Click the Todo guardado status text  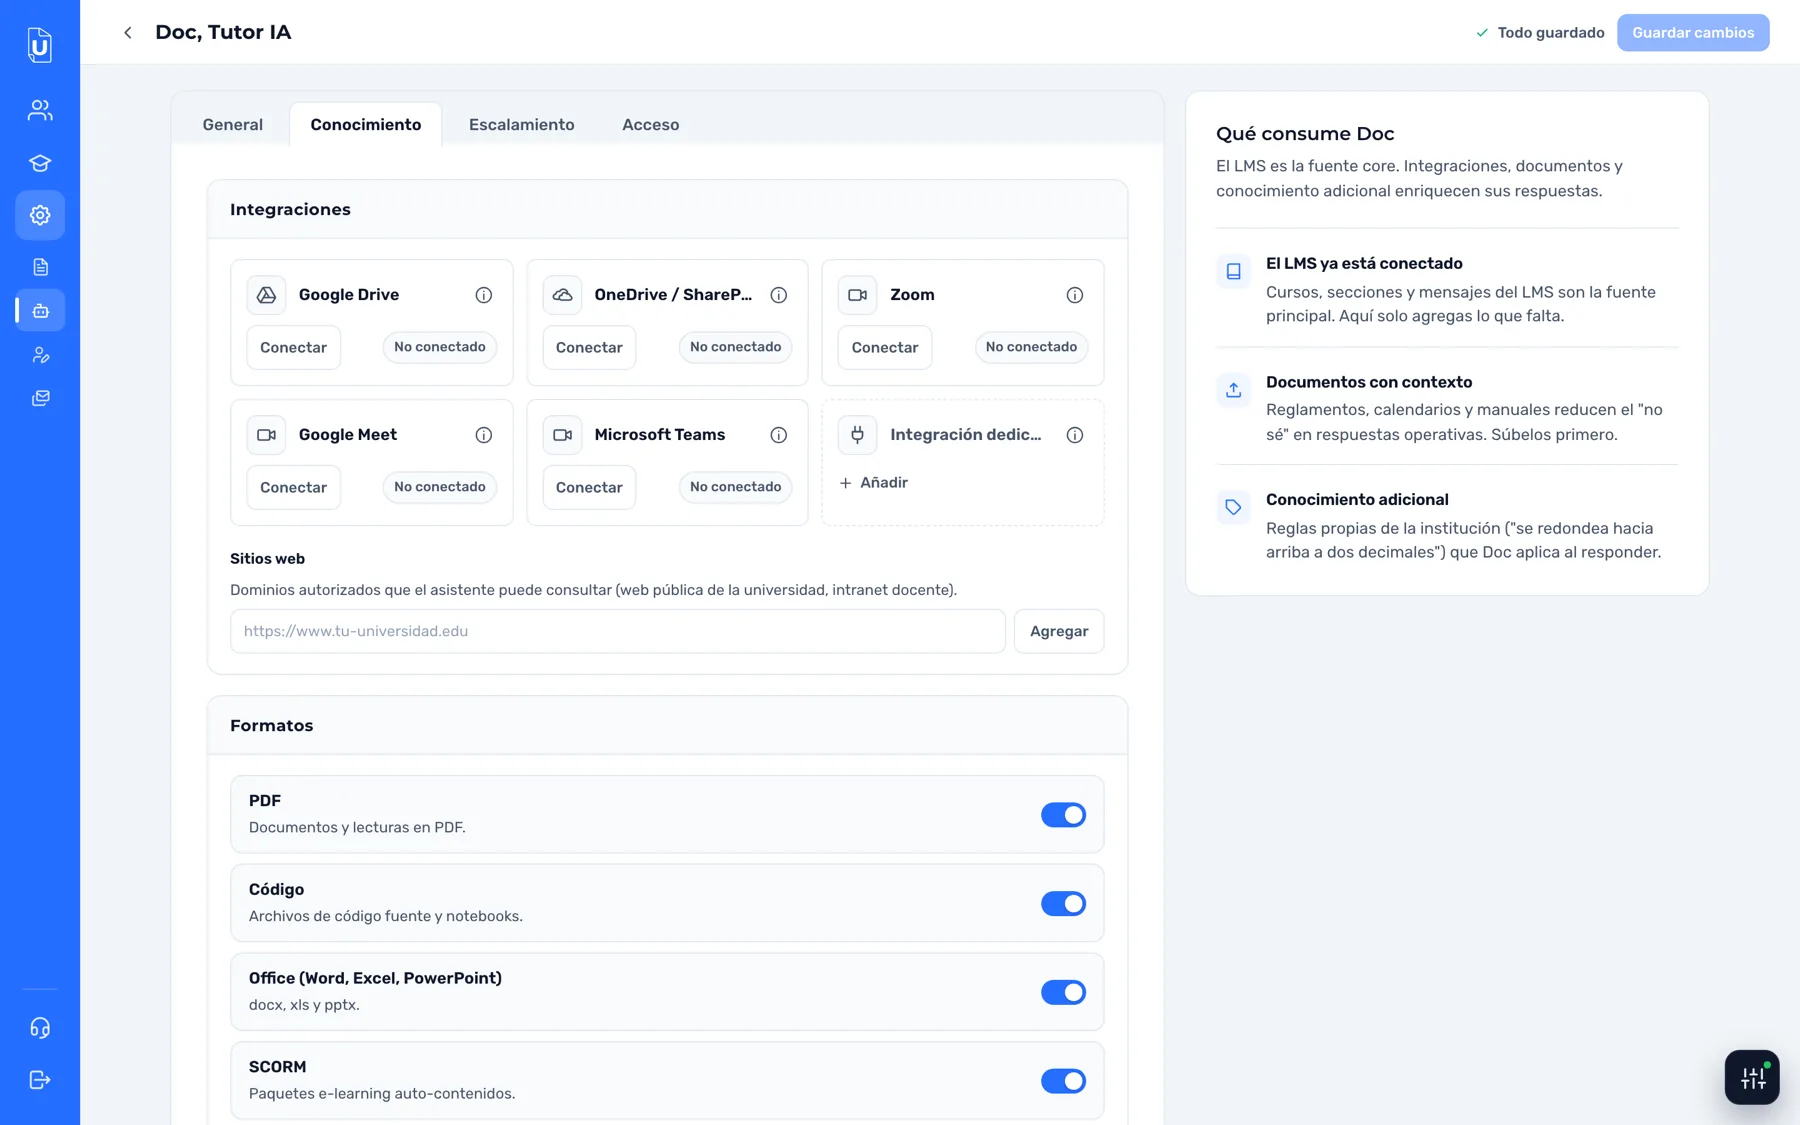[x=1551, y=33]
